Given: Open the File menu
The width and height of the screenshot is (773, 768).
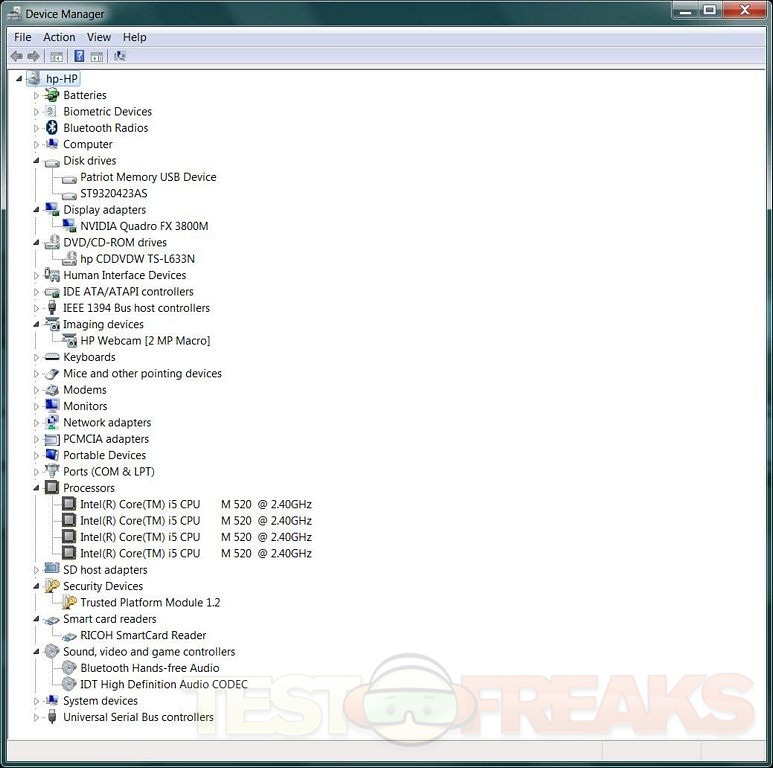Looking at the screenshot, I should [x=22, y=37].
